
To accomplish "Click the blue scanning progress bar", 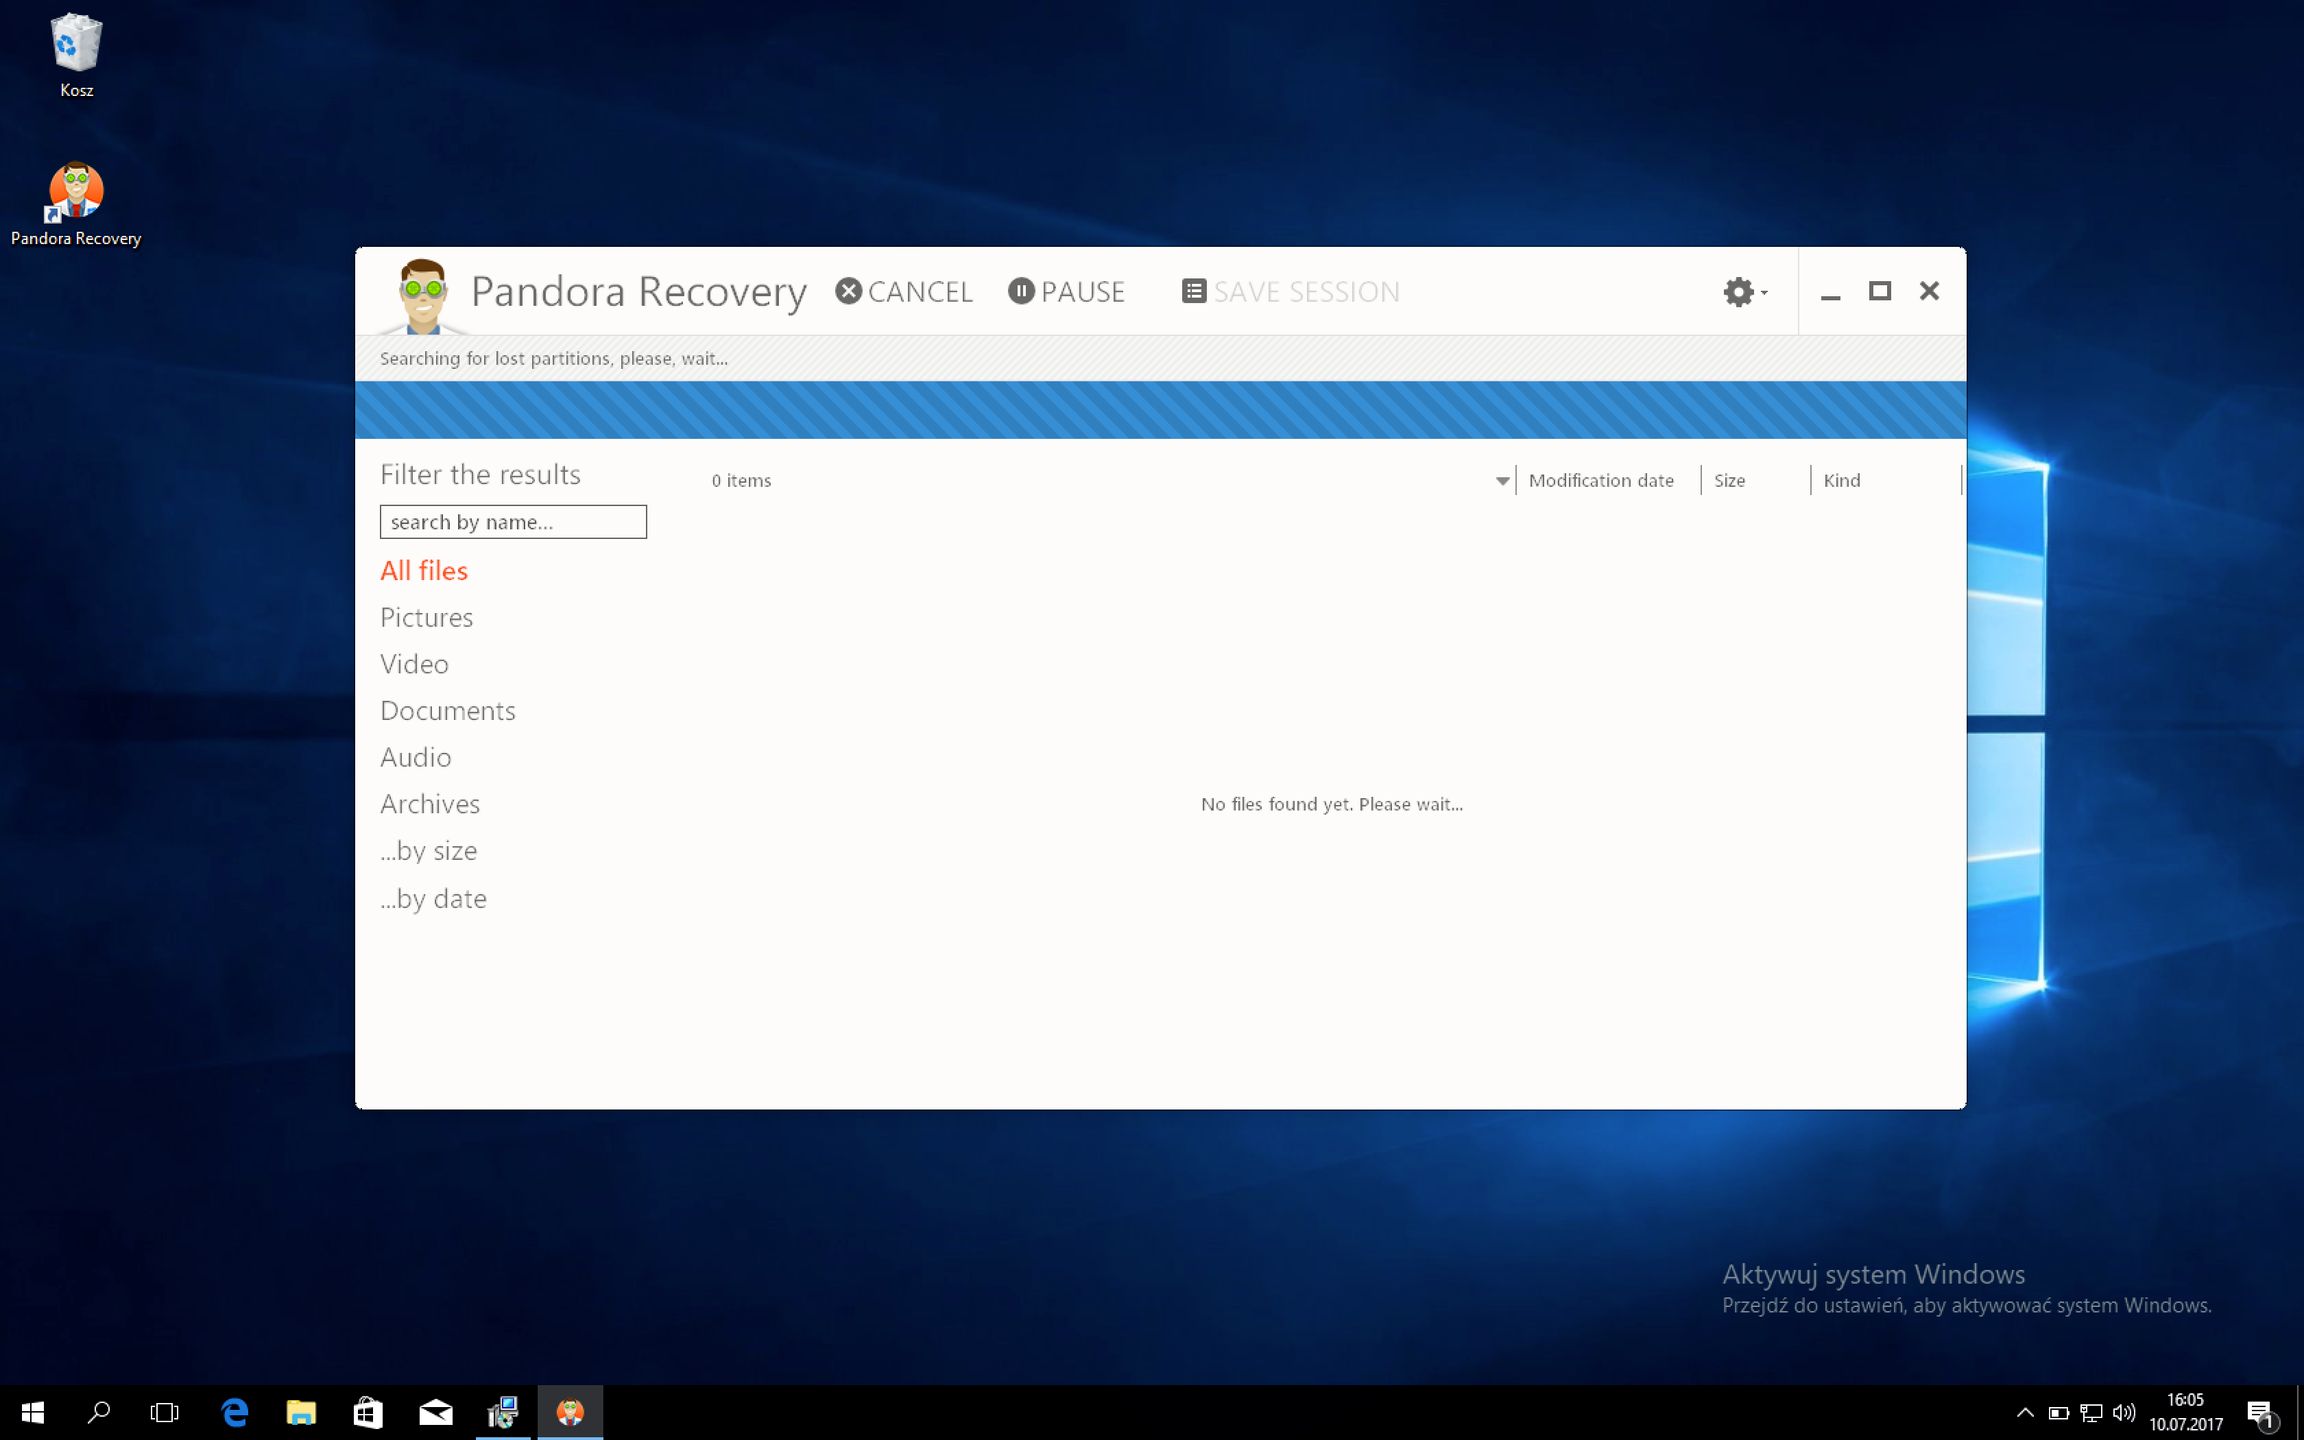I will point(1160,410).
